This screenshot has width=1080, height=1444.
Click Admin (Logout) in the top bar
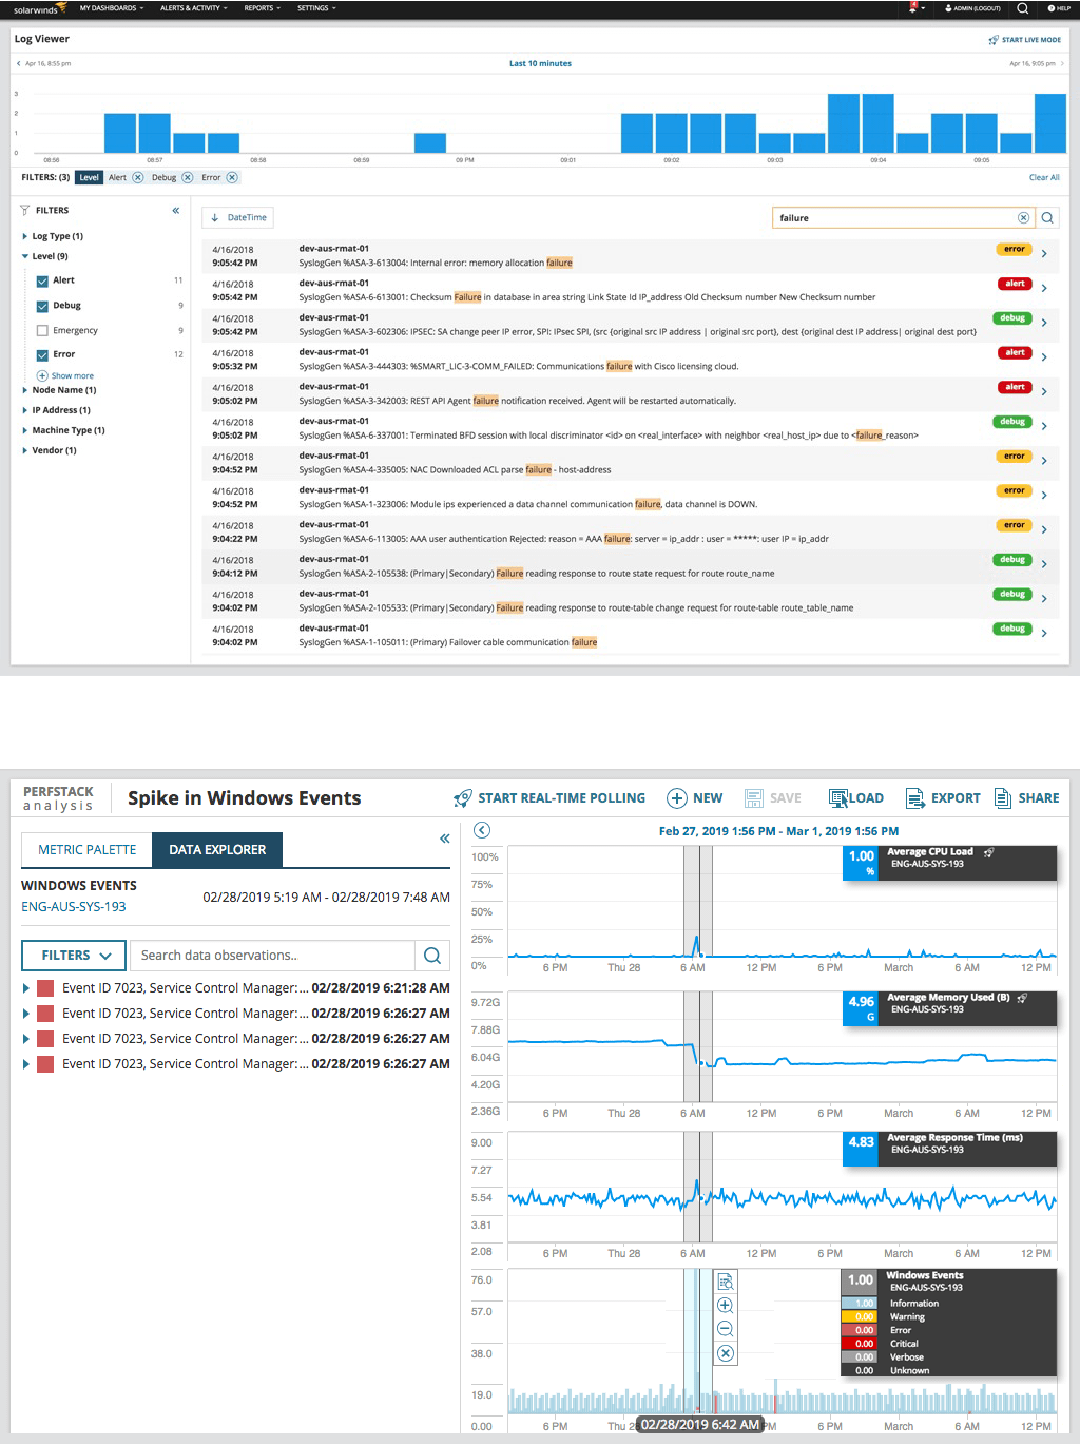point(973,8)
